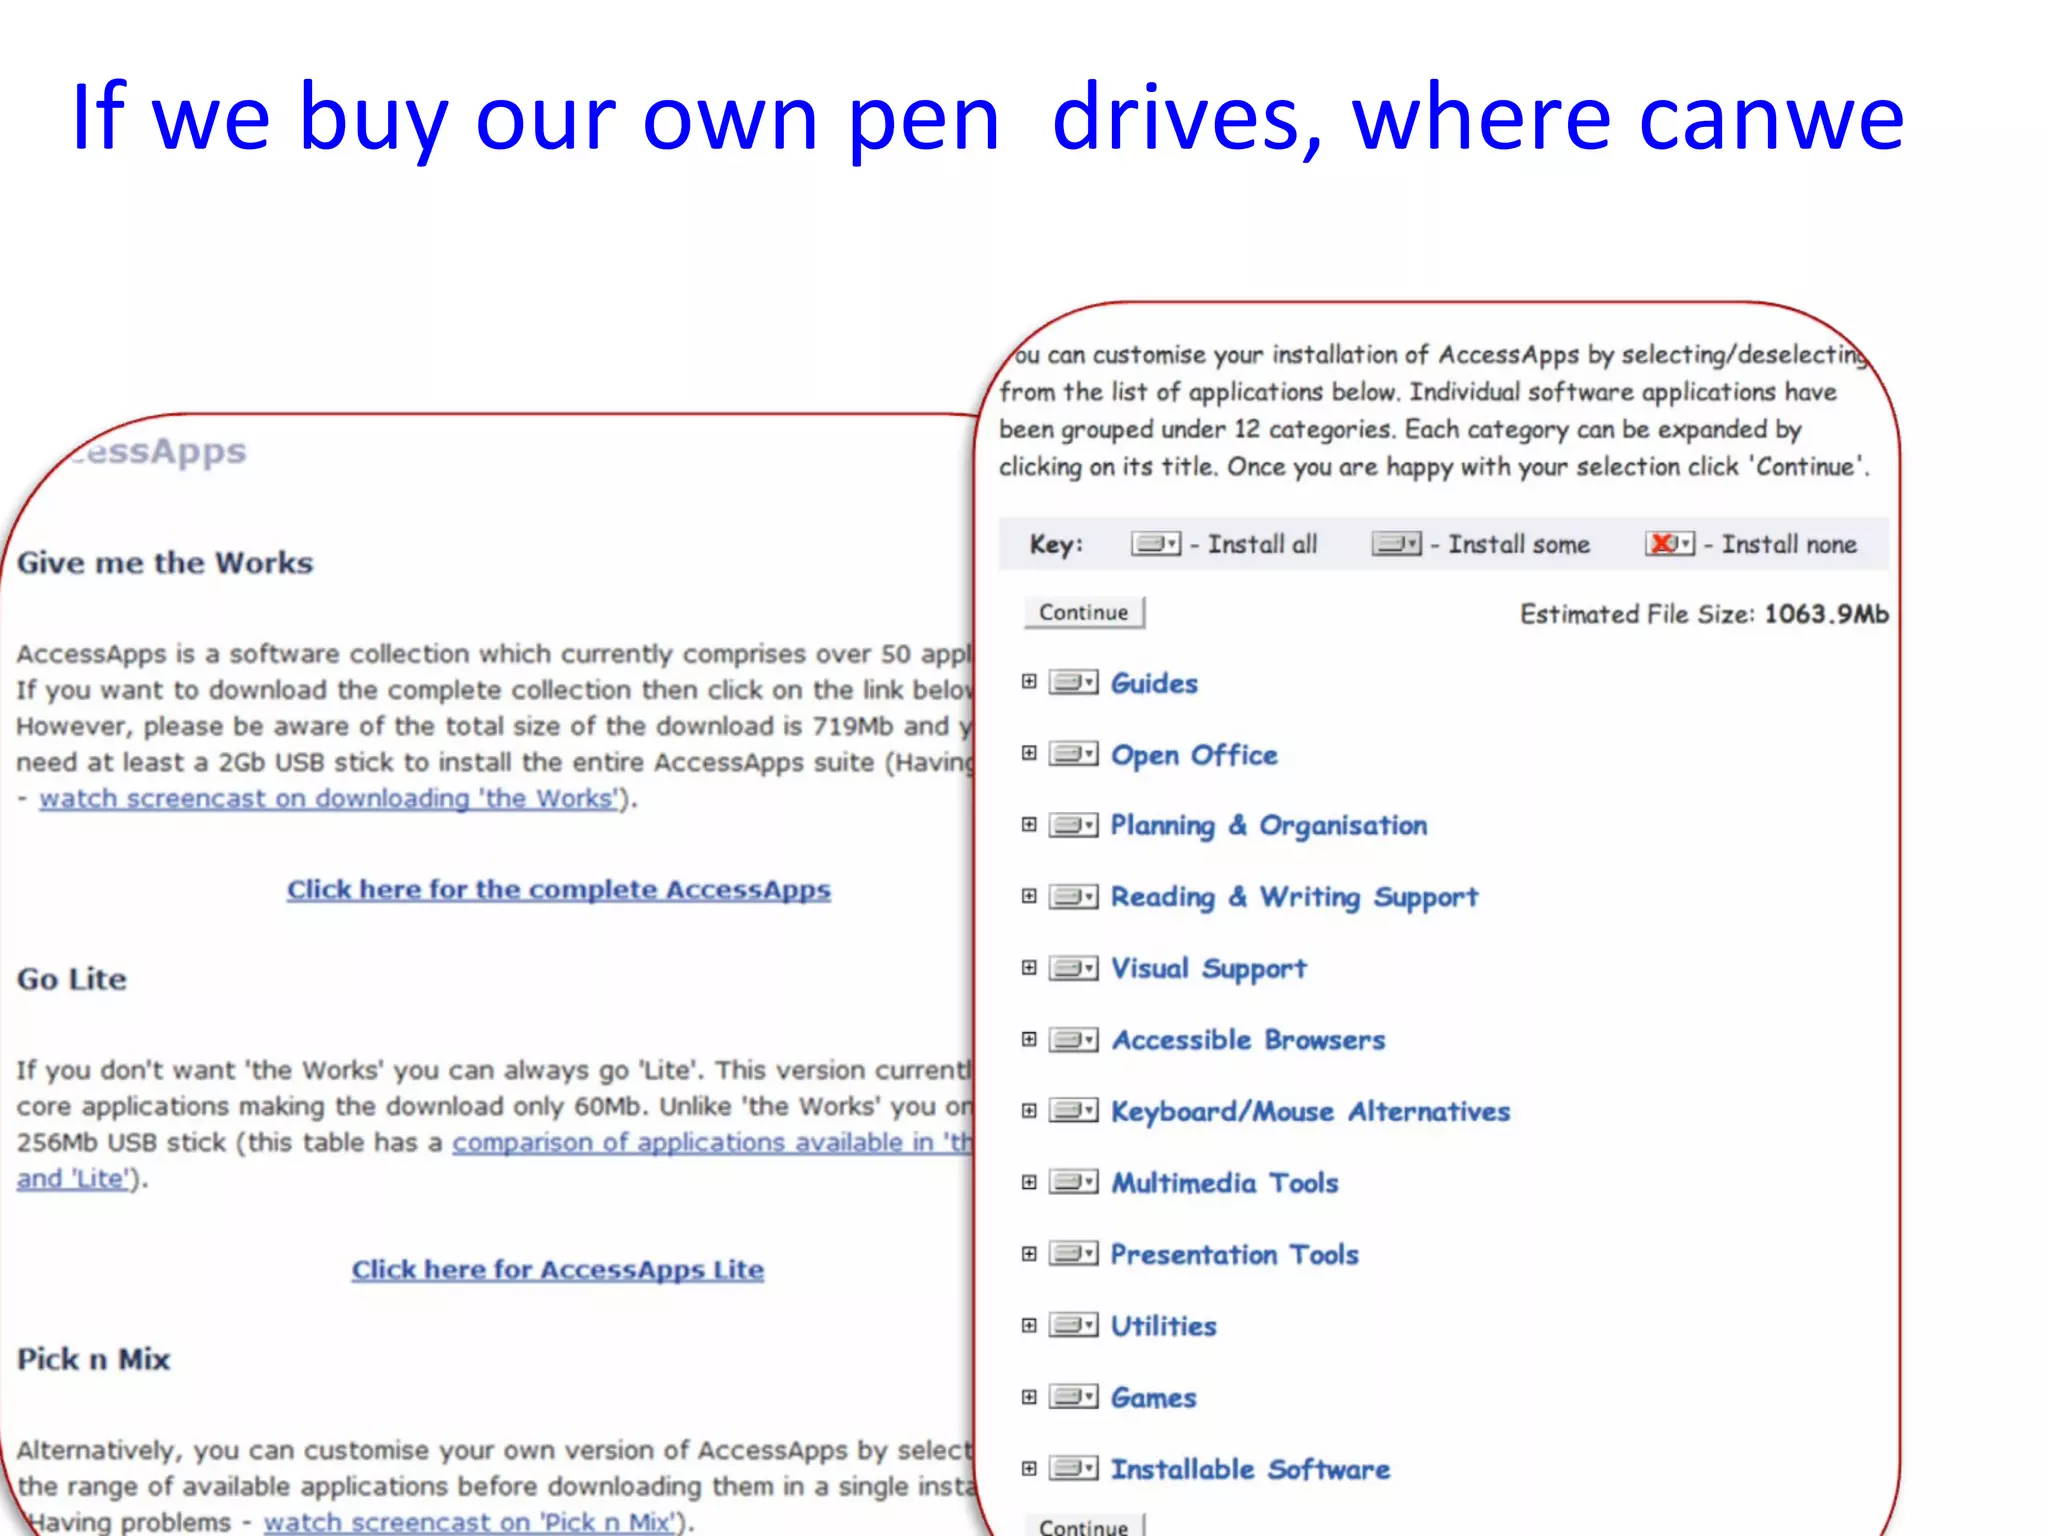Expand the Games plus box

coord(1029,1397)
